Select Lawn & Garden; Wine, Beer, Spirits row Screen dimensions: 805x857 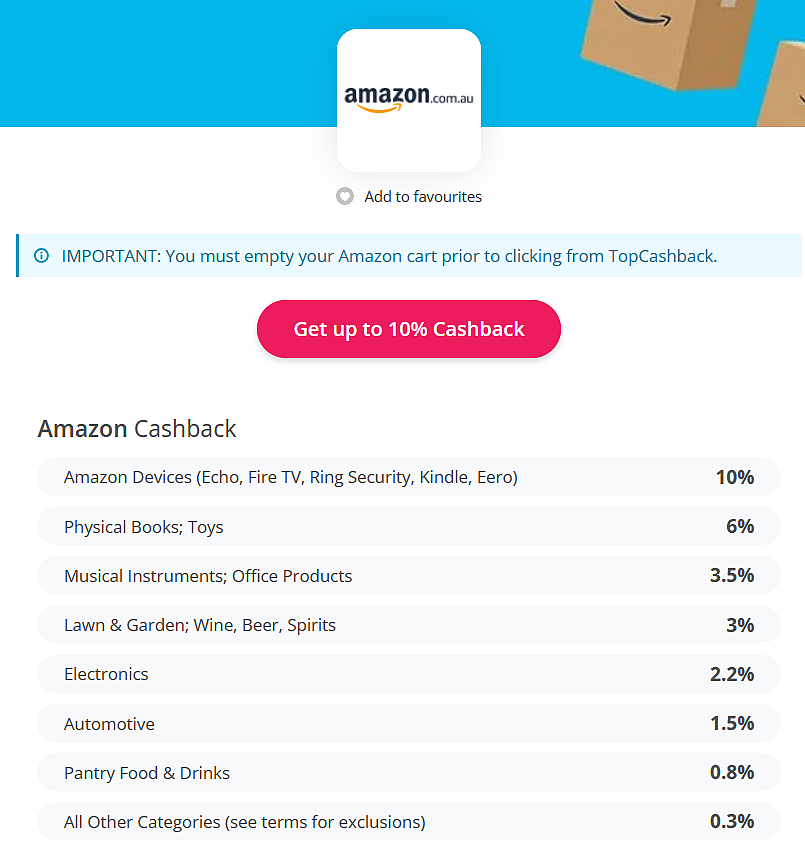click(409, 625)
